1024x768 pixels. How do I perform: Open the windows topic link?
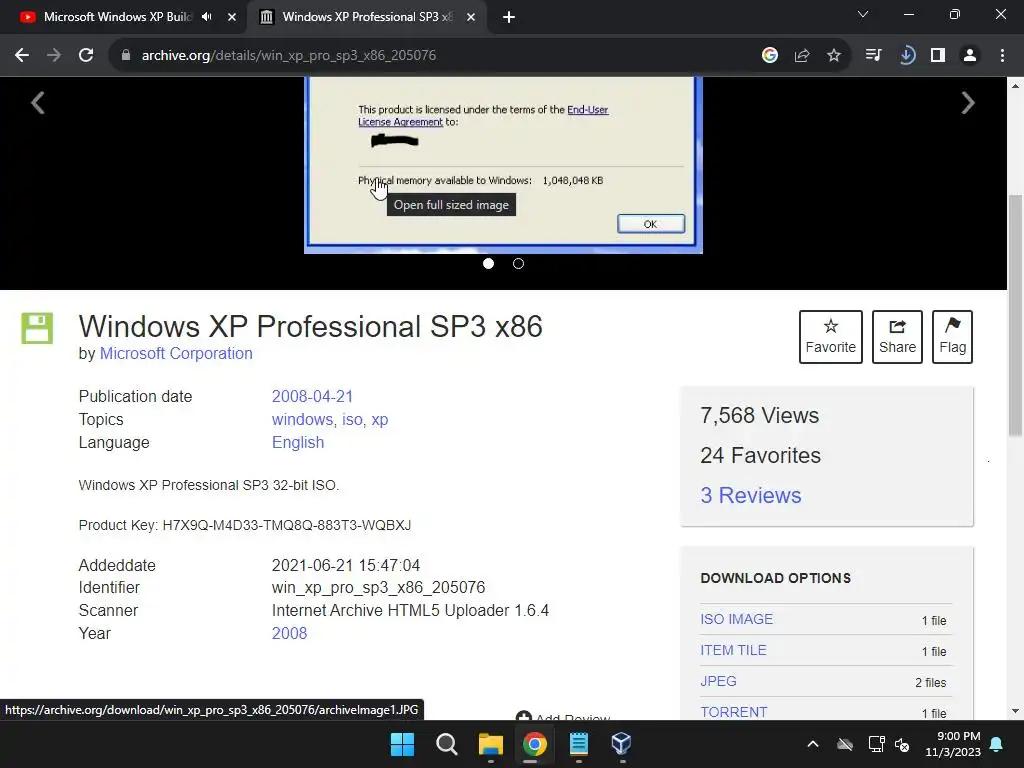[x=302, y=419]
